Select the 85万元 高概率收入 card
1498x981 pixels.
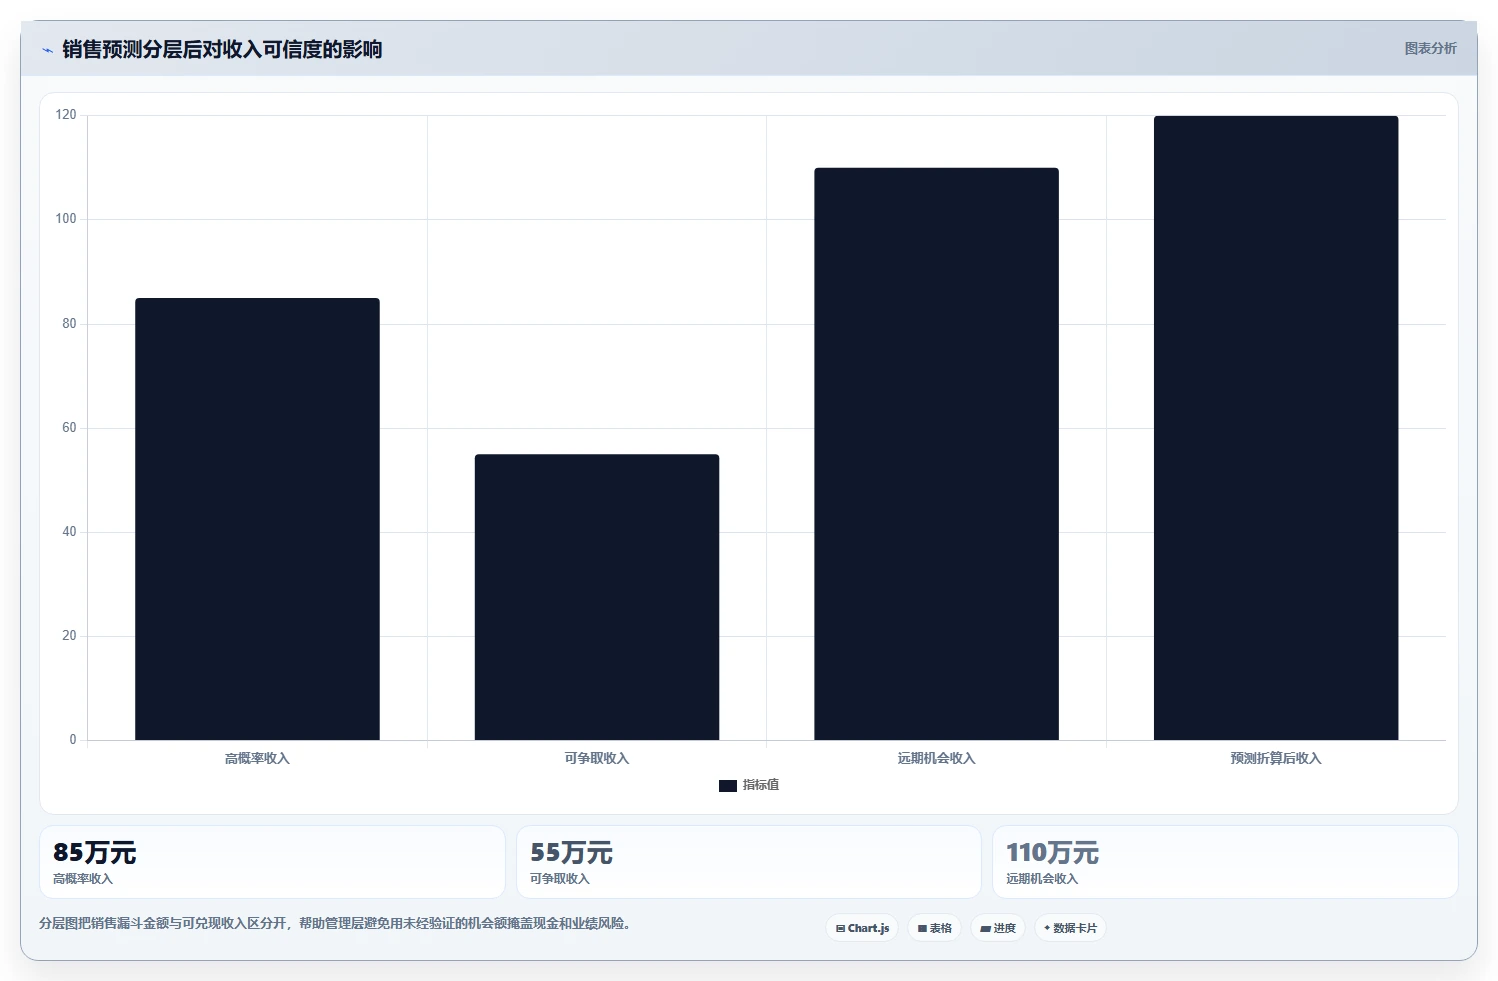coord(272,862)
